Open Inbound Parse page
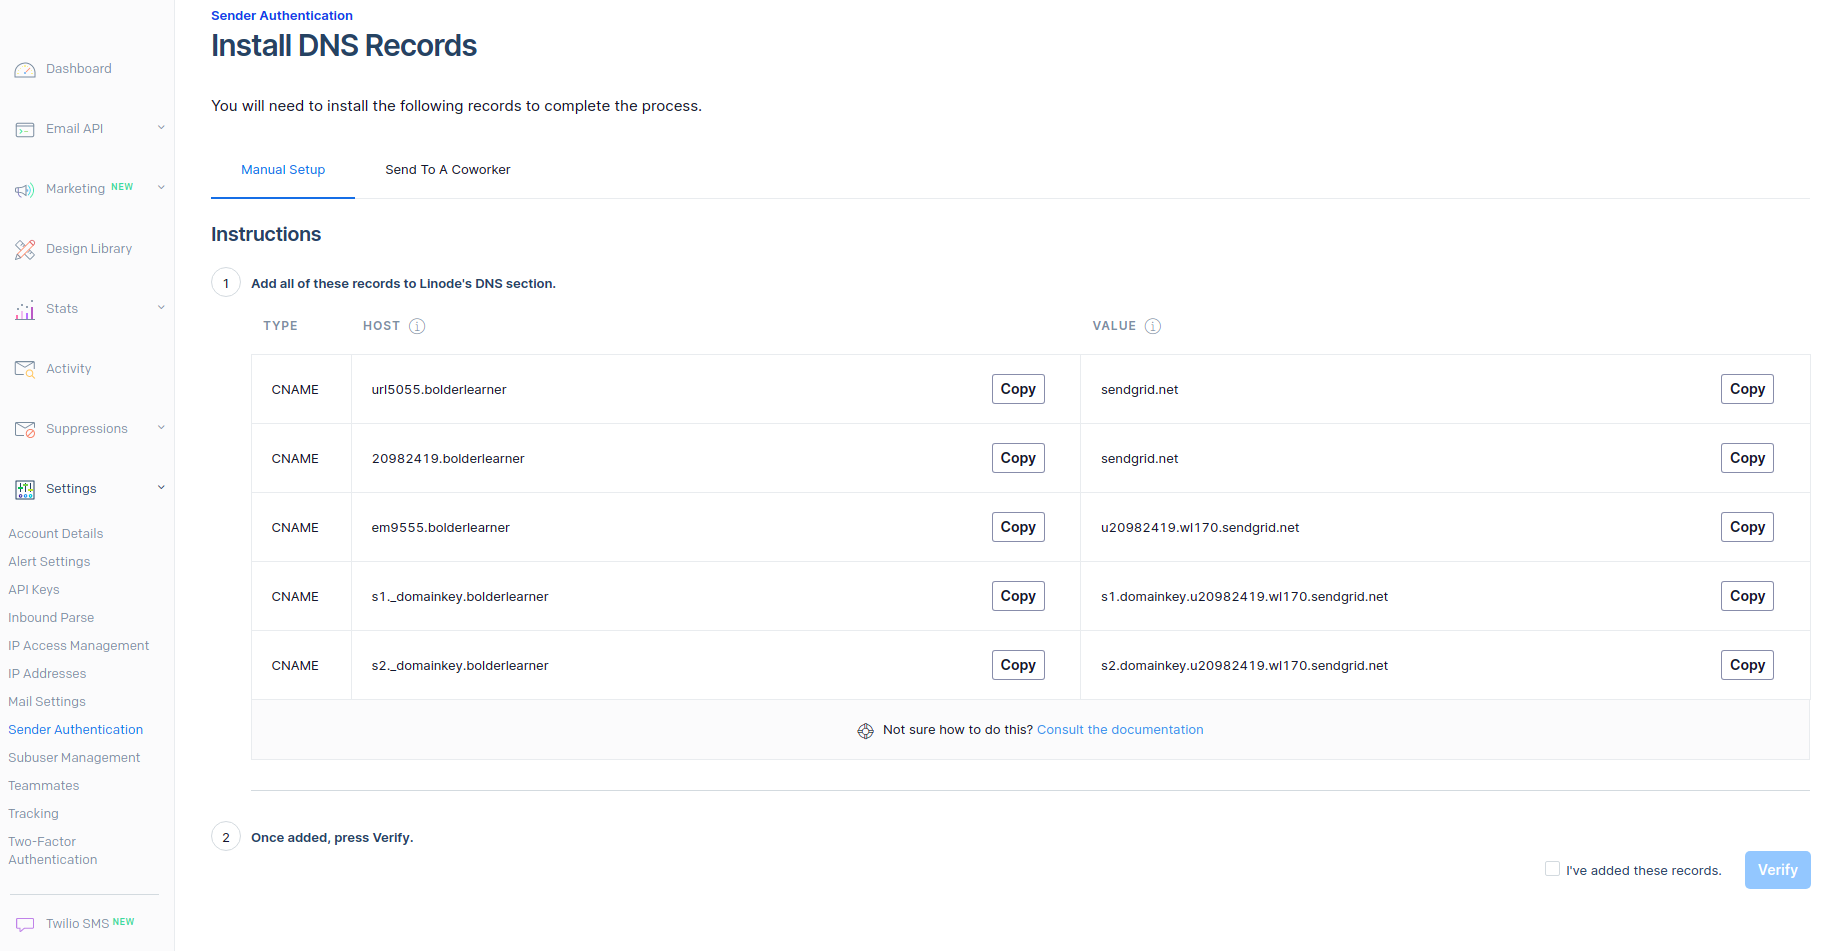 [51, 618]
